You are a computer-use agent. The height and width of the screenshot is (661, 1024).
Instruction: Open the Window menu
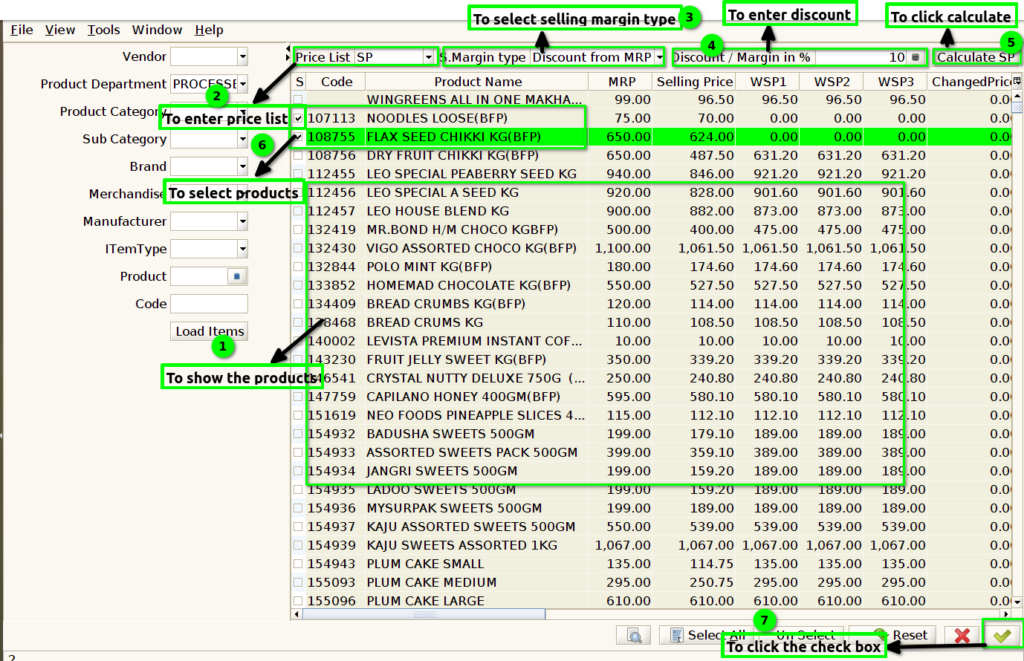(x=157, y=30)
